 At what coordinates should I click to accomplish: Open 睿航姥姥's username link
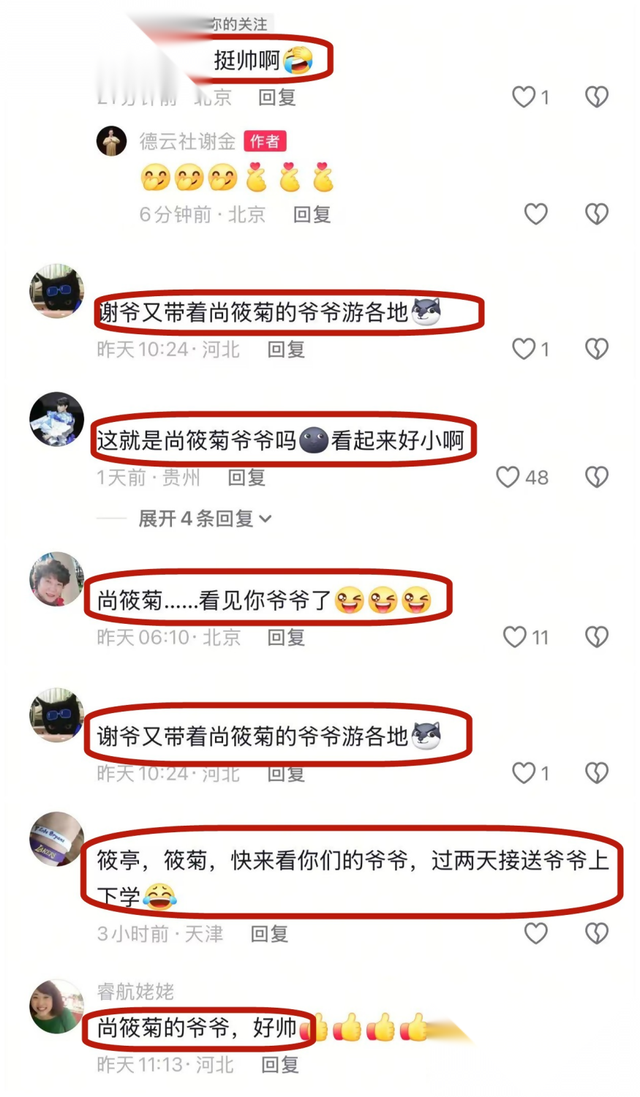[136, 991]
